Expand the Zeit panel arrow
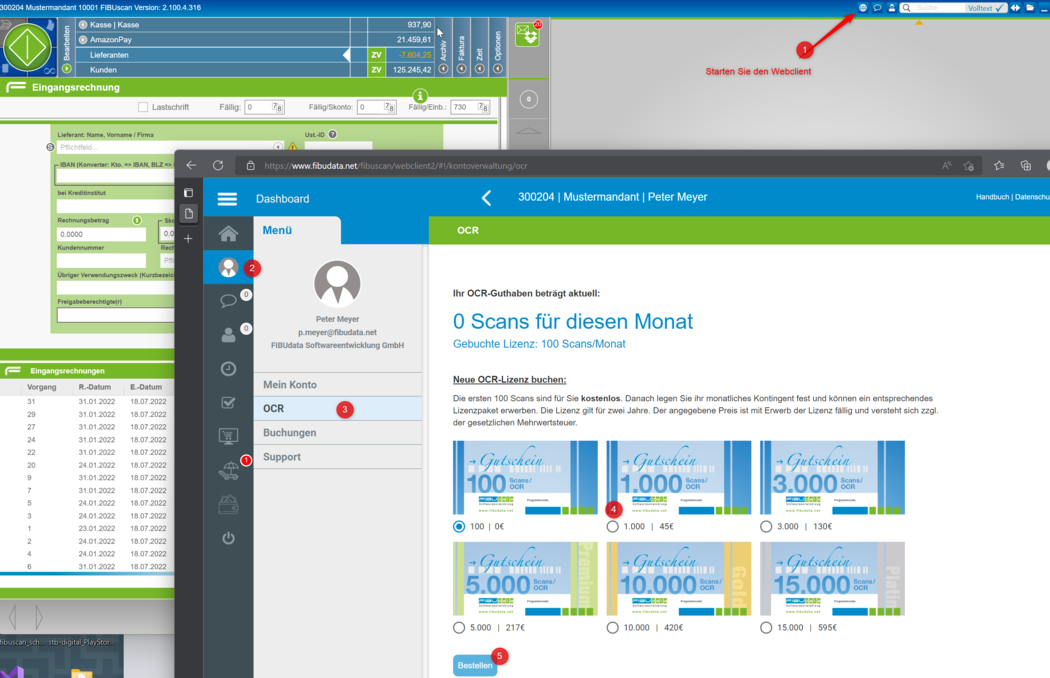The height and width of the screenshot is (678, 1050). pyautogui.click(x=479, y=69)
